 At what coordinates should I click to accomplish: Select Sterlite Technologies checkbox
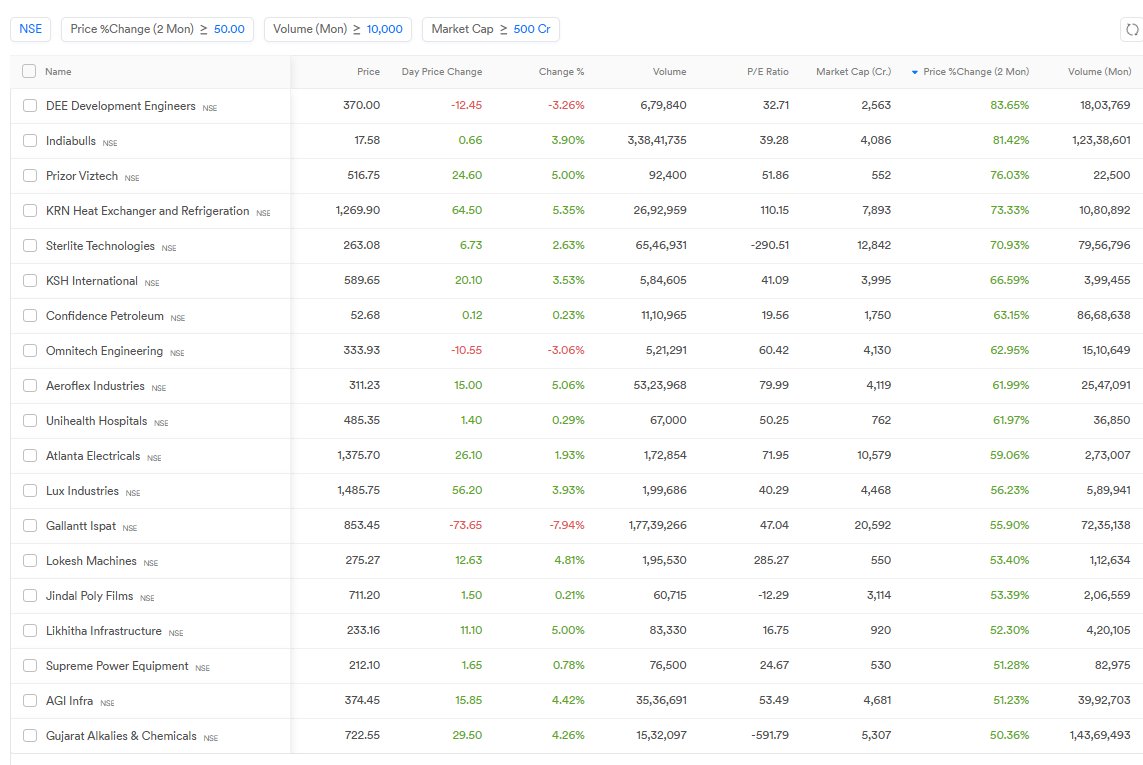[30, 246]
